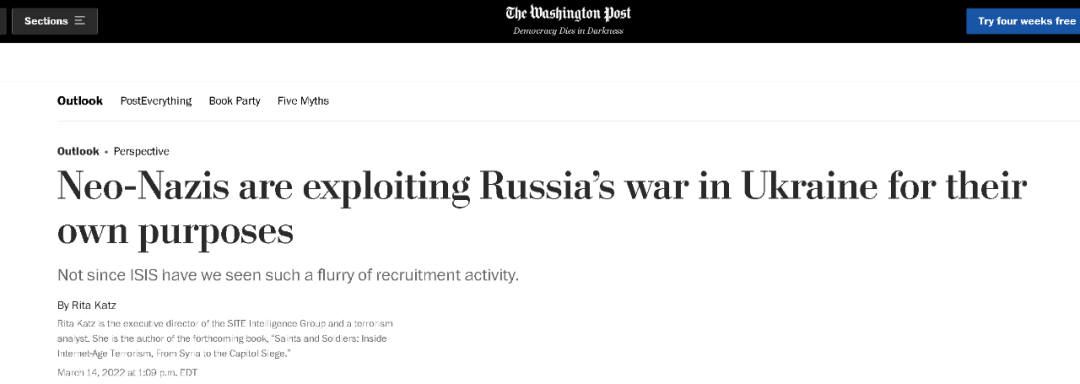Click the subheadline about ISIS recruitment activity

tap(288, 276)
